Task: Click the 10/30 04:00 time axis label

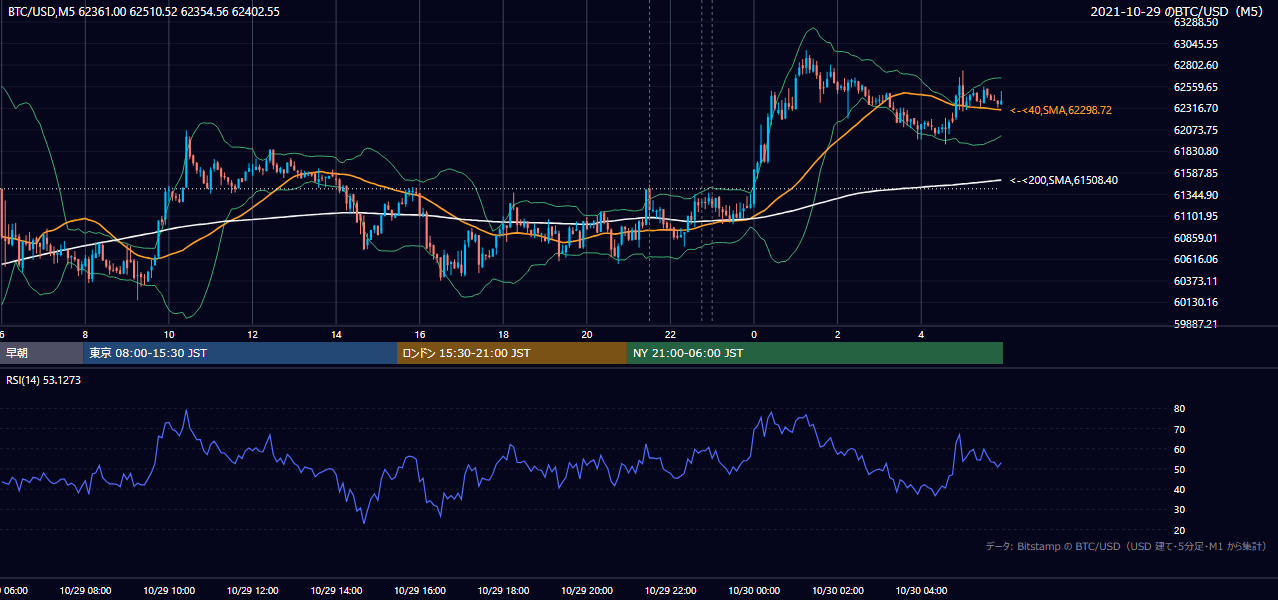Action: tap(921, 590)
